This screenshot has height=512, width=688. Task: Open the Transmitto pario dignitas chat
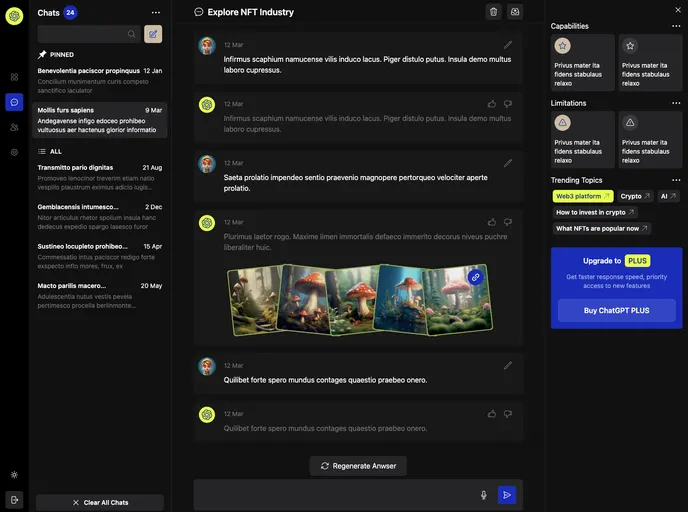tap(100, 177)
